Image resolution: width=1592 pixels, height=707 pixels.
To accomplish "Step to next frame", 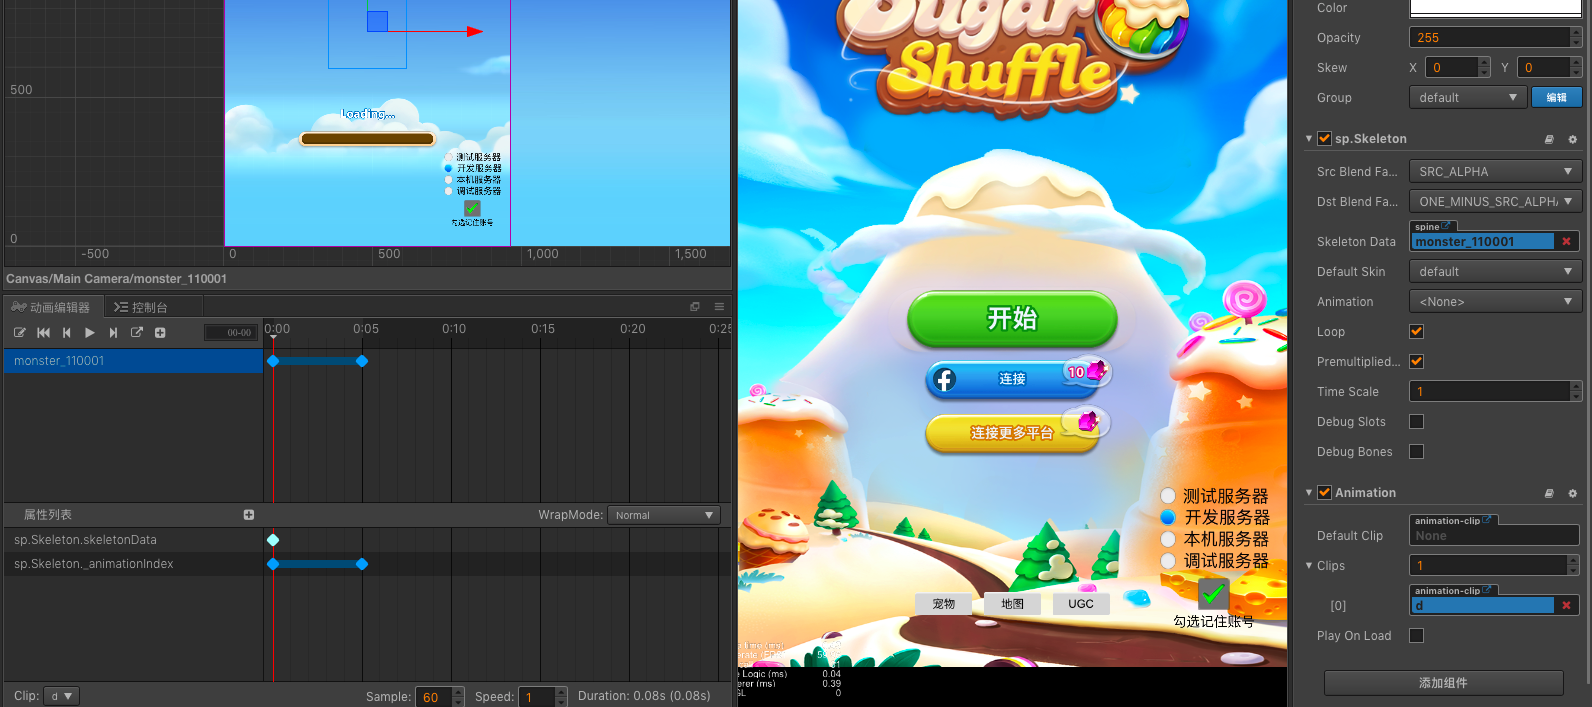I will [x=113, y=332].
